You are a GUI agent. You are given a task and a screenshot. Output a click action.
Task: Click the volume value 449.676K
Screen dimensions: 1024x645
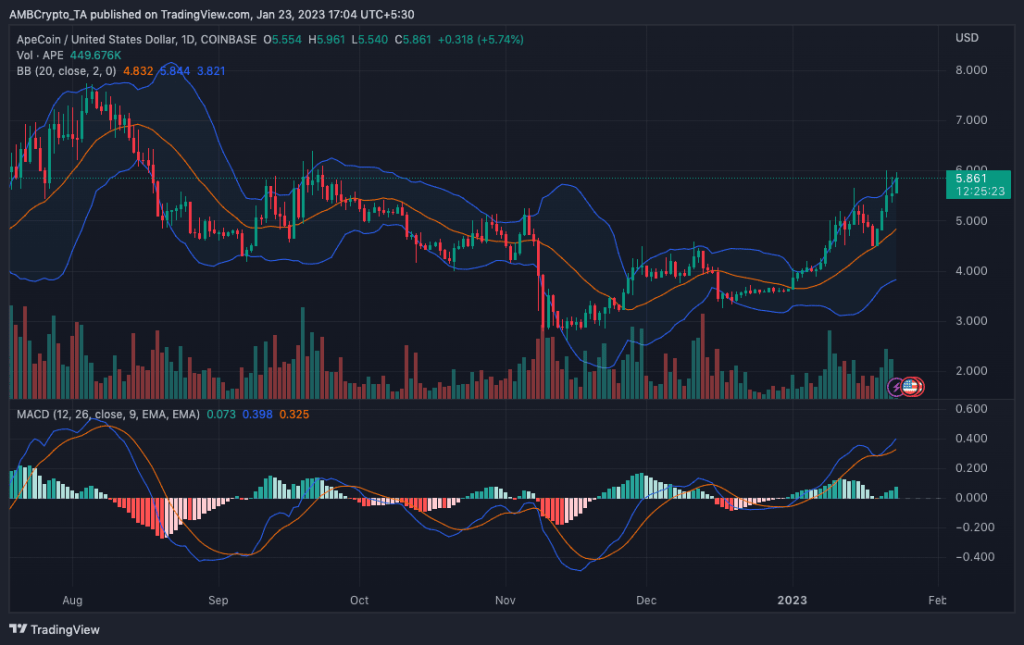103,56
